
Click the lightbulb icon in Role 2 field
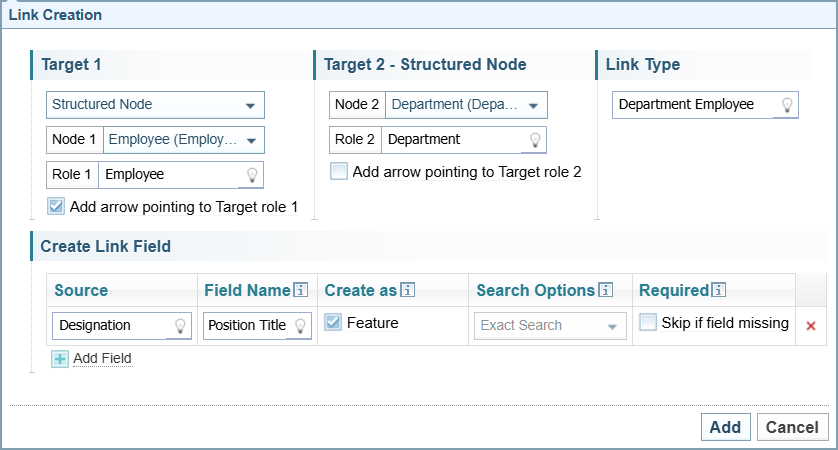click(535, 140)
